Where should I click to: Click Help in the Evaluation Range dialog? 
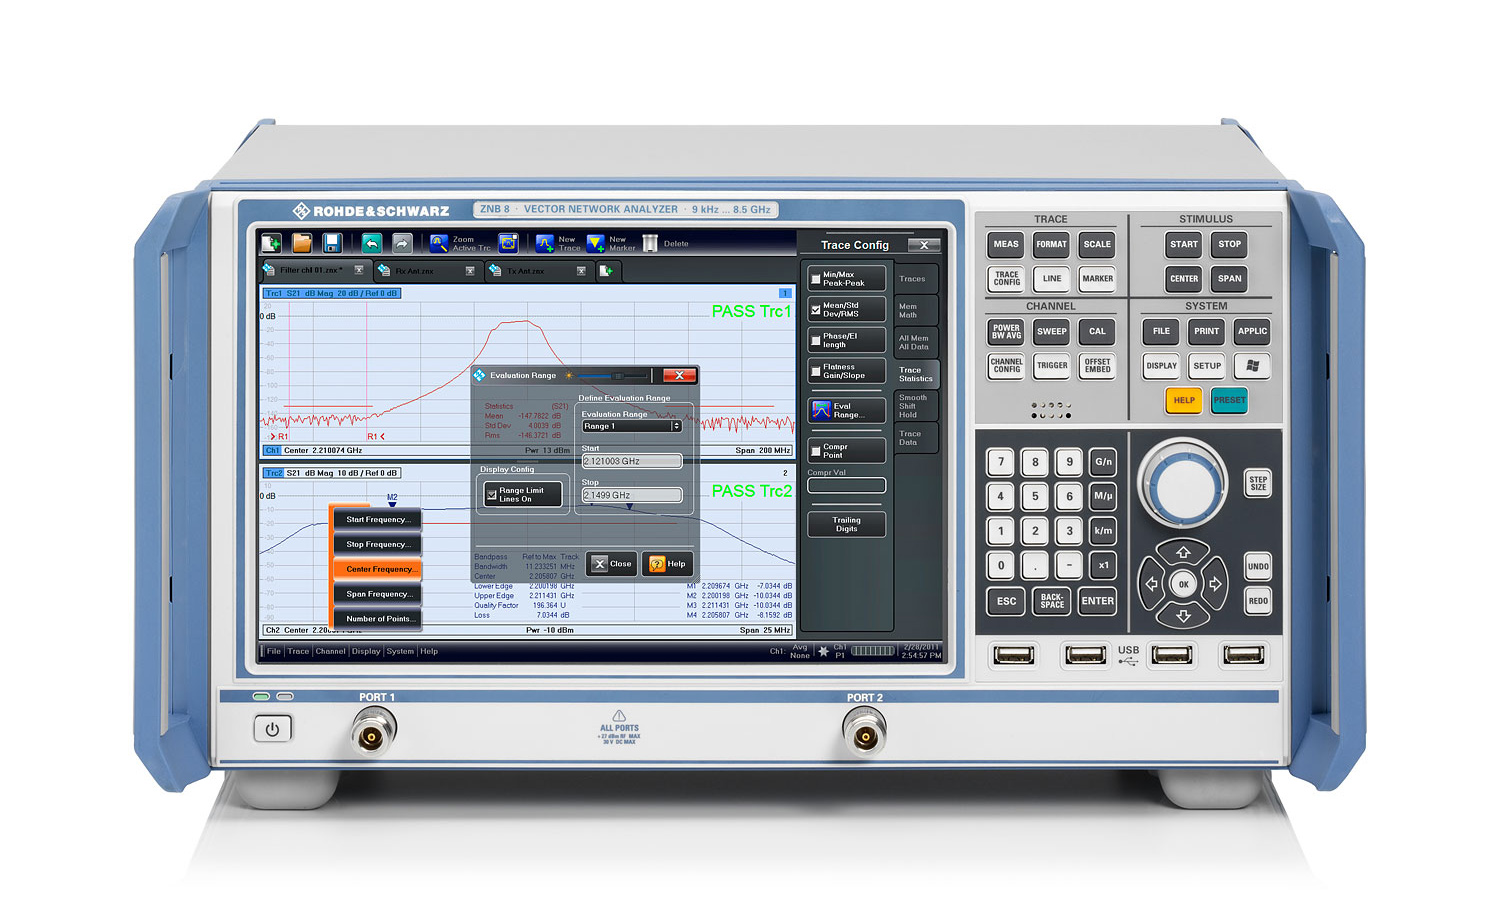(x=668, y=564)
